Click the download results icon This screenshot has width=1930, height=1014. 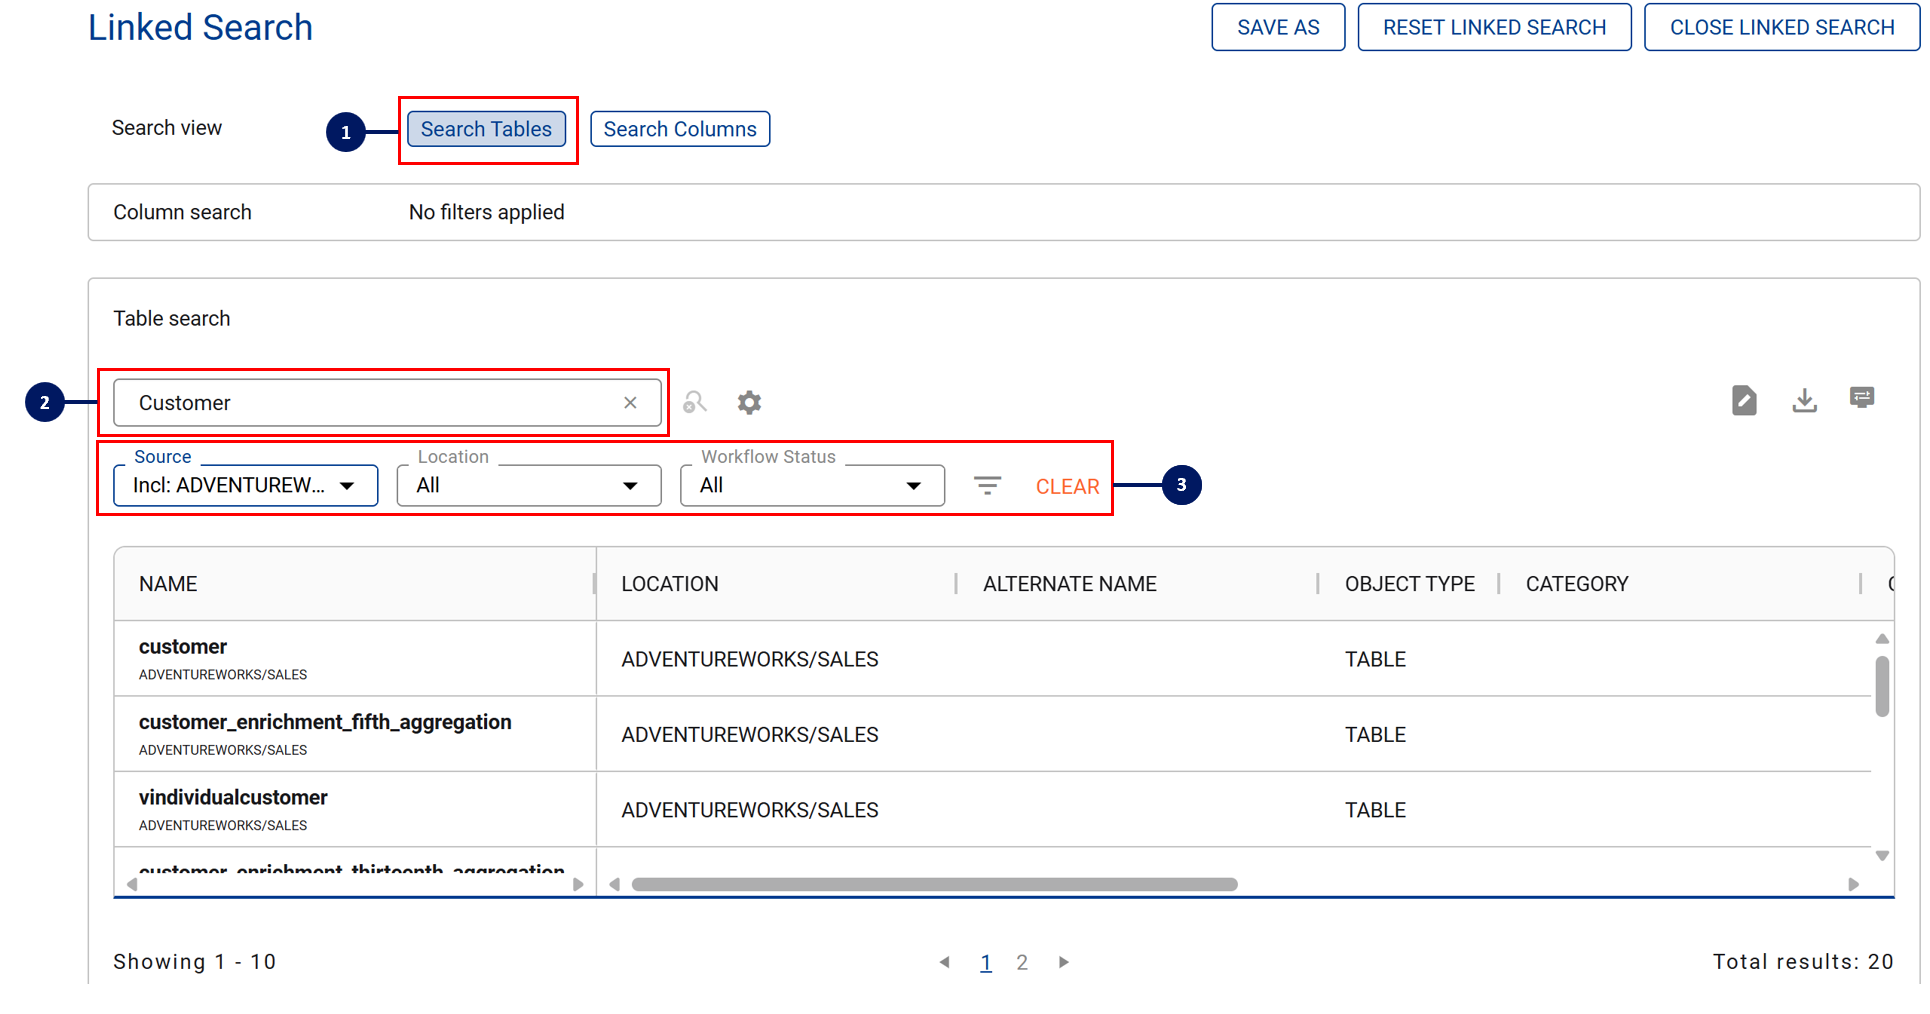click(x=1804, y=400)
